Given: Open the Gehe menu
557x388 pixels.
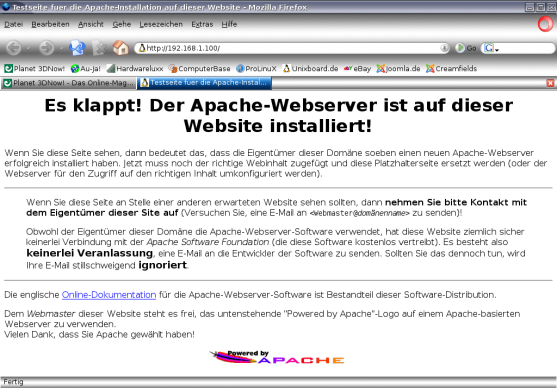Looking at the screenshot, I should click(121, 24).
